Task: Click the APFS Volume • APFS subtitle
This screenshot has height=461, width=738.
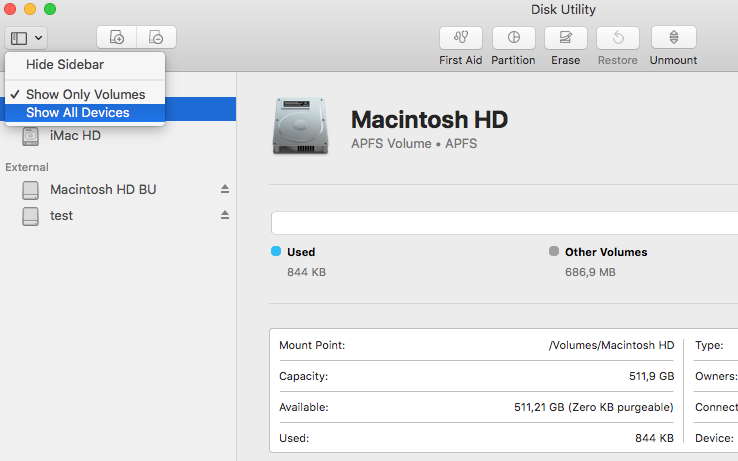Action: click(414, 144)
